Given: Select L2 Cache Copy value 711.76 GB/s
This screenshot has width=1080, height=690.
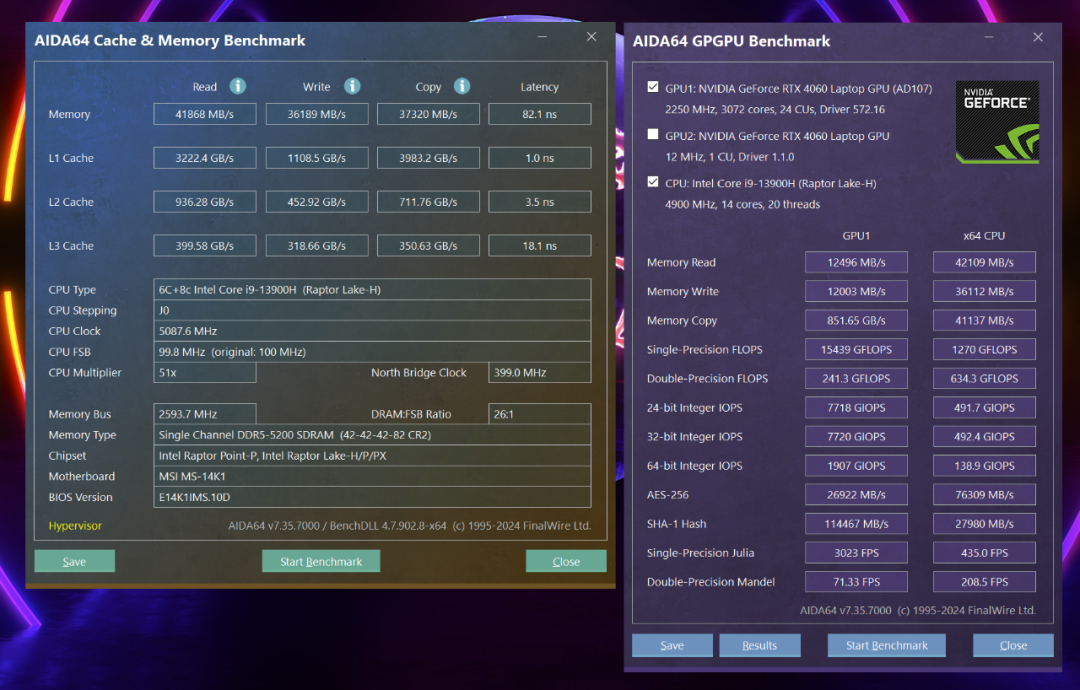Looking at the screenshot, I should (428, 202).
